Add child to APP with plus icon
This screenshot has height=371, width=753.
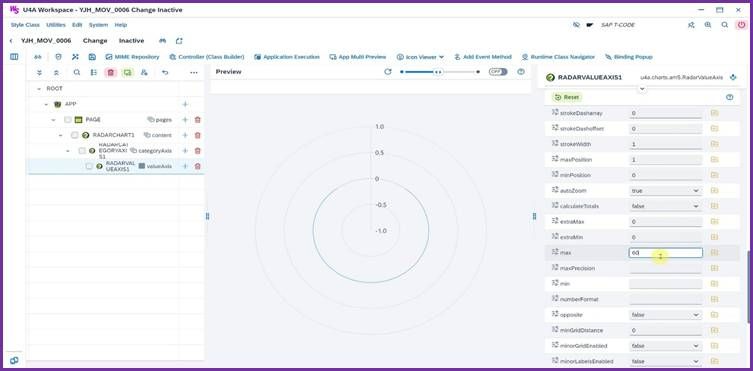[x=185, y=104]
